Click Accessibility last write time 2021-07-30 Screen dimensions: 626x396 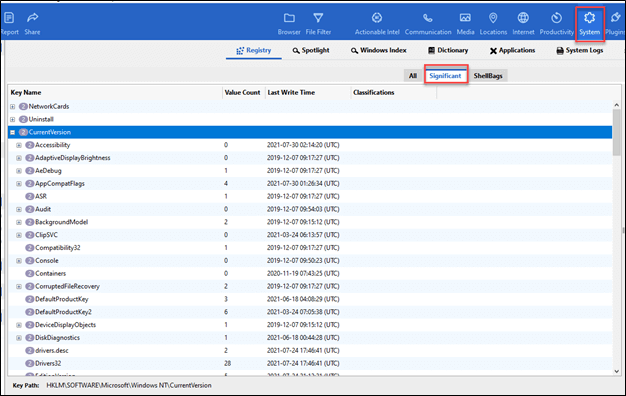[x=303, y=145]
